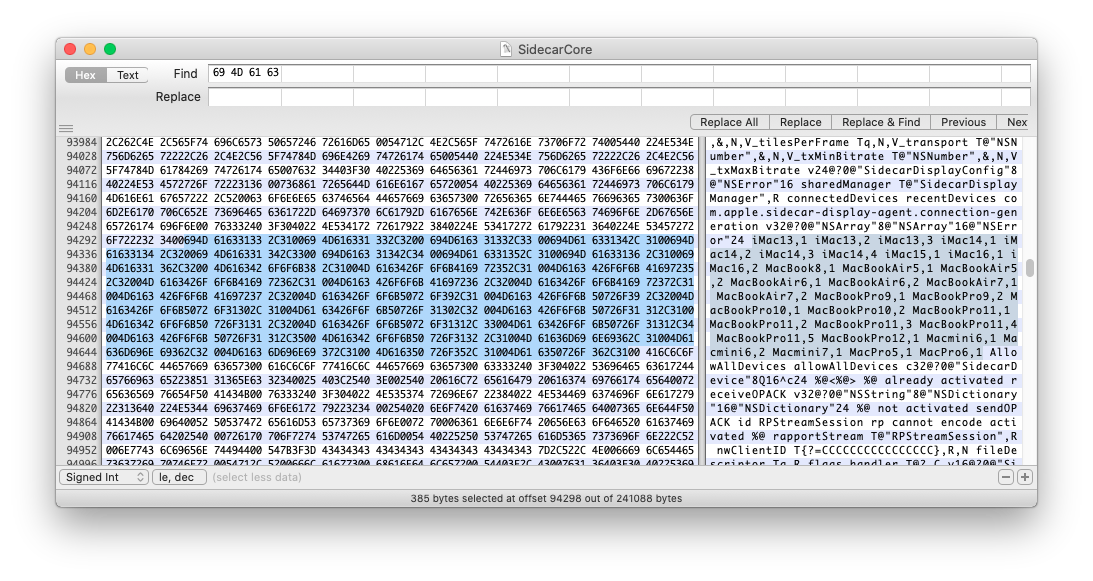
Task: Switch find mode to Text
Action: click(x=128, y=75)
